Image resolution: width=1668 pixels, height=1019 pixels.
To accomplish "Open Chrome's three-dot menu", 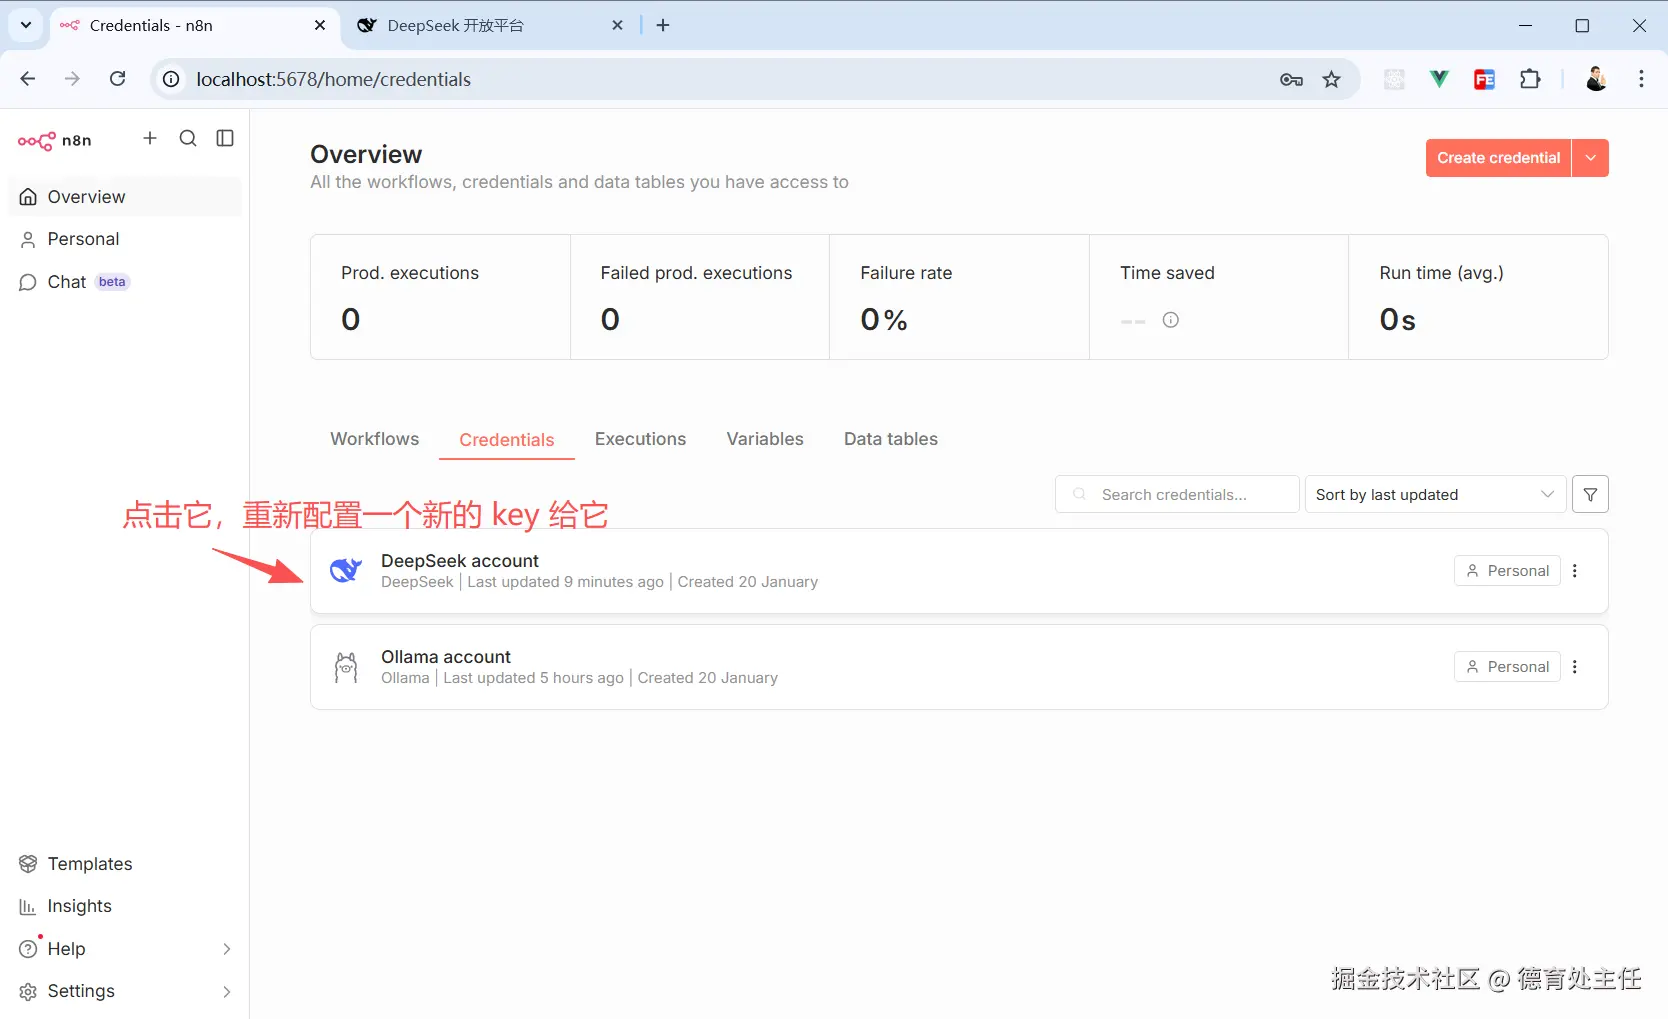I will 1641,79.
